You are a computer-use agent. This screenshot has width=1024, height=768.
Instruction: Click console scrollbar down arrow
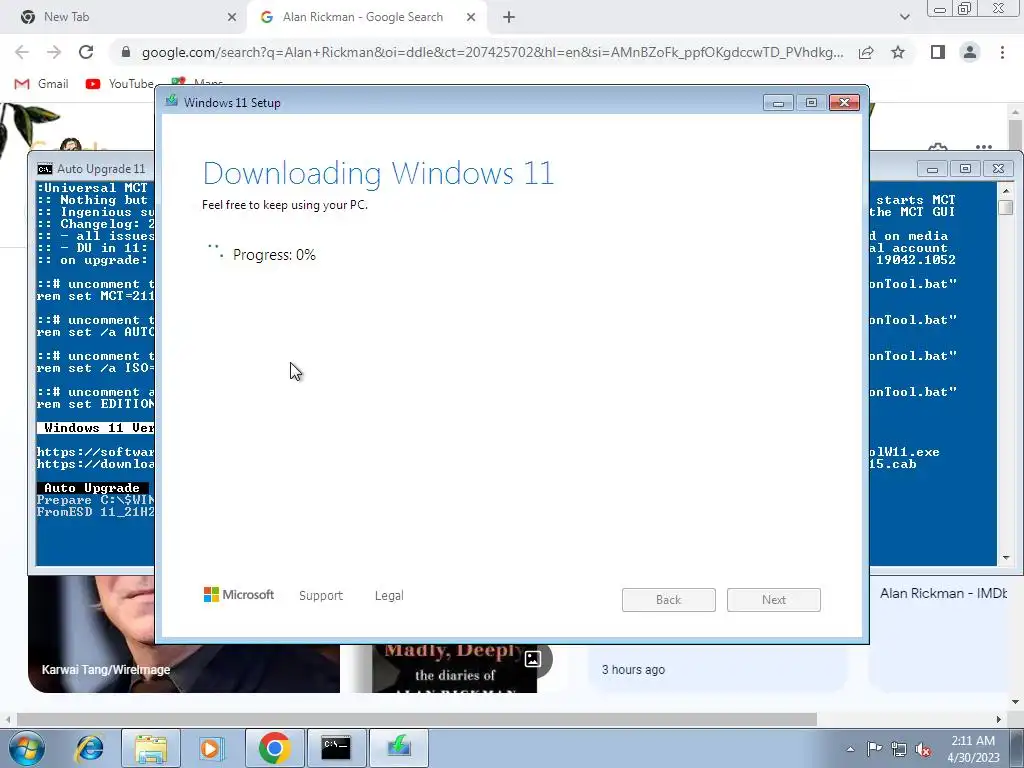coord(1006,558)
